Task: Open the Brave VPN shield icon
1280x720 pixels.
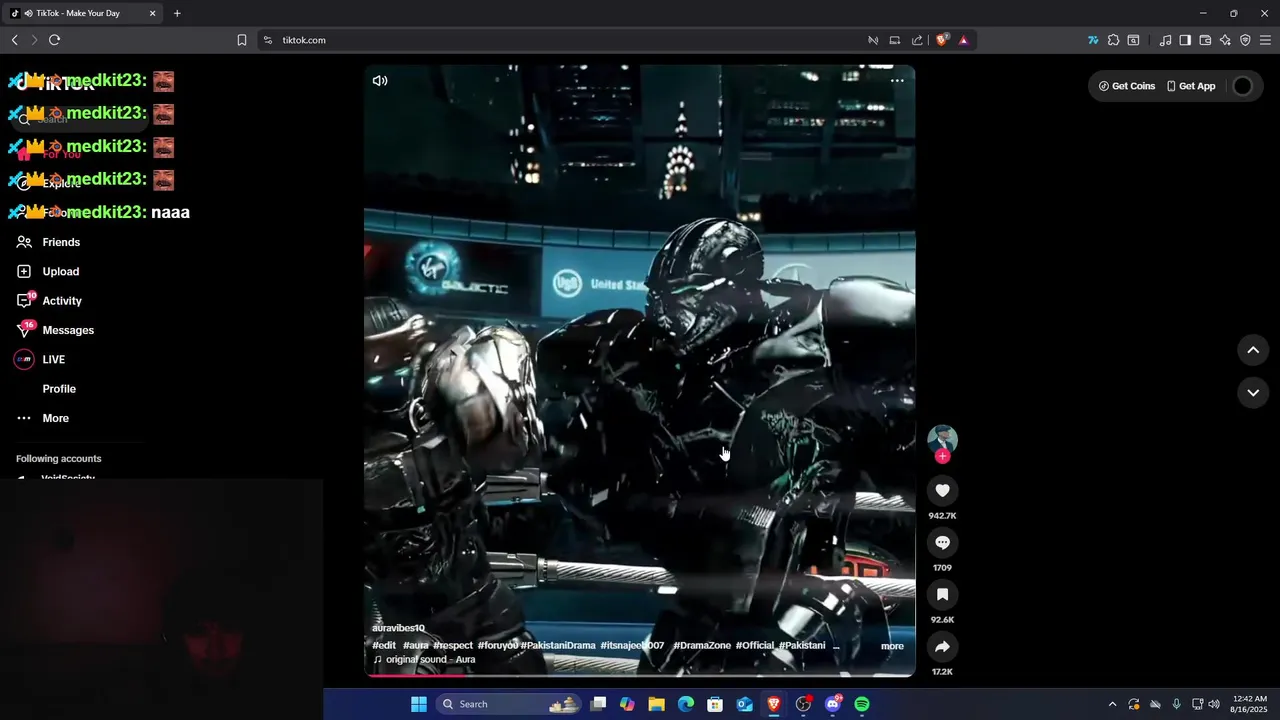Action: click(1245, 40)
